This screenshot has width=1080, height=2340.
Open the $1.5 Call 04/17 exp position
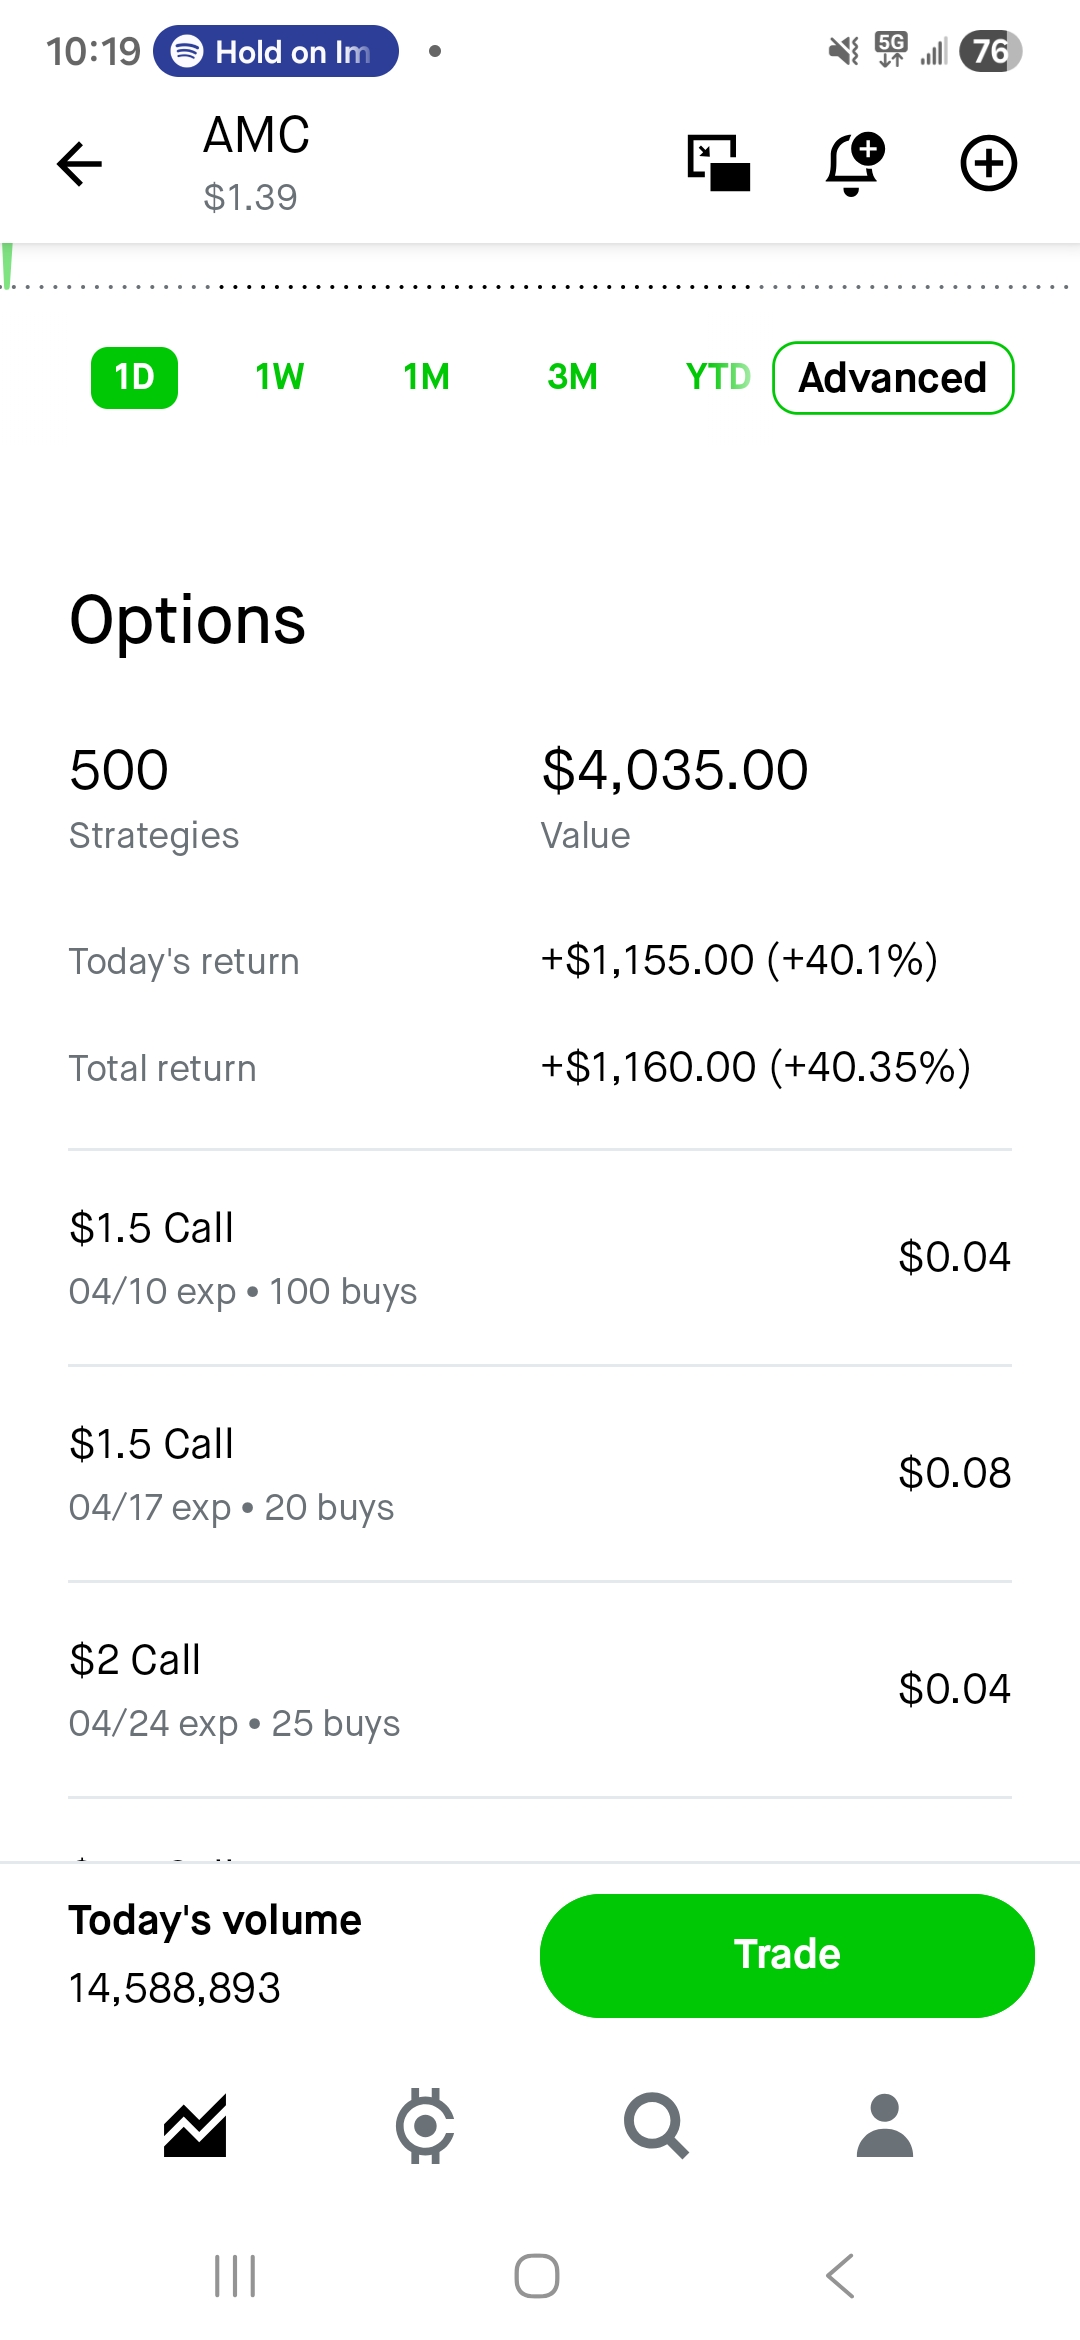tap(540, 1474)
